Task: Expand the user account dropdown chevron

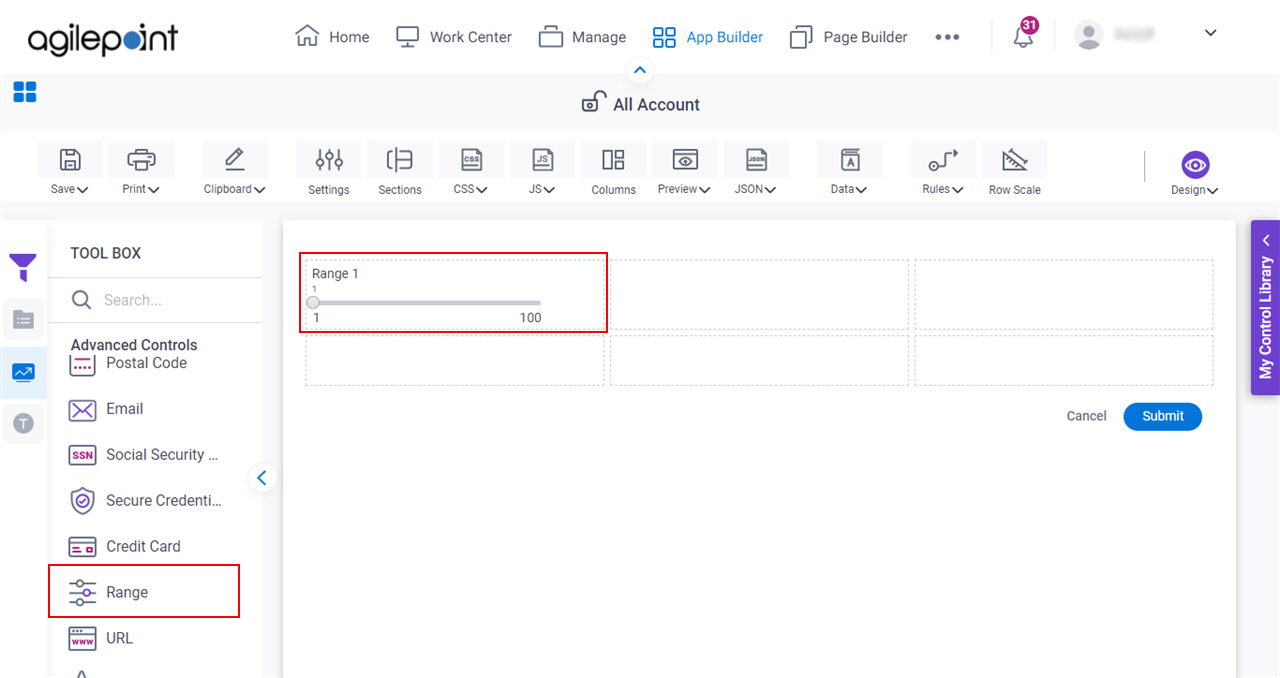Action: (x=1210, y=33)
